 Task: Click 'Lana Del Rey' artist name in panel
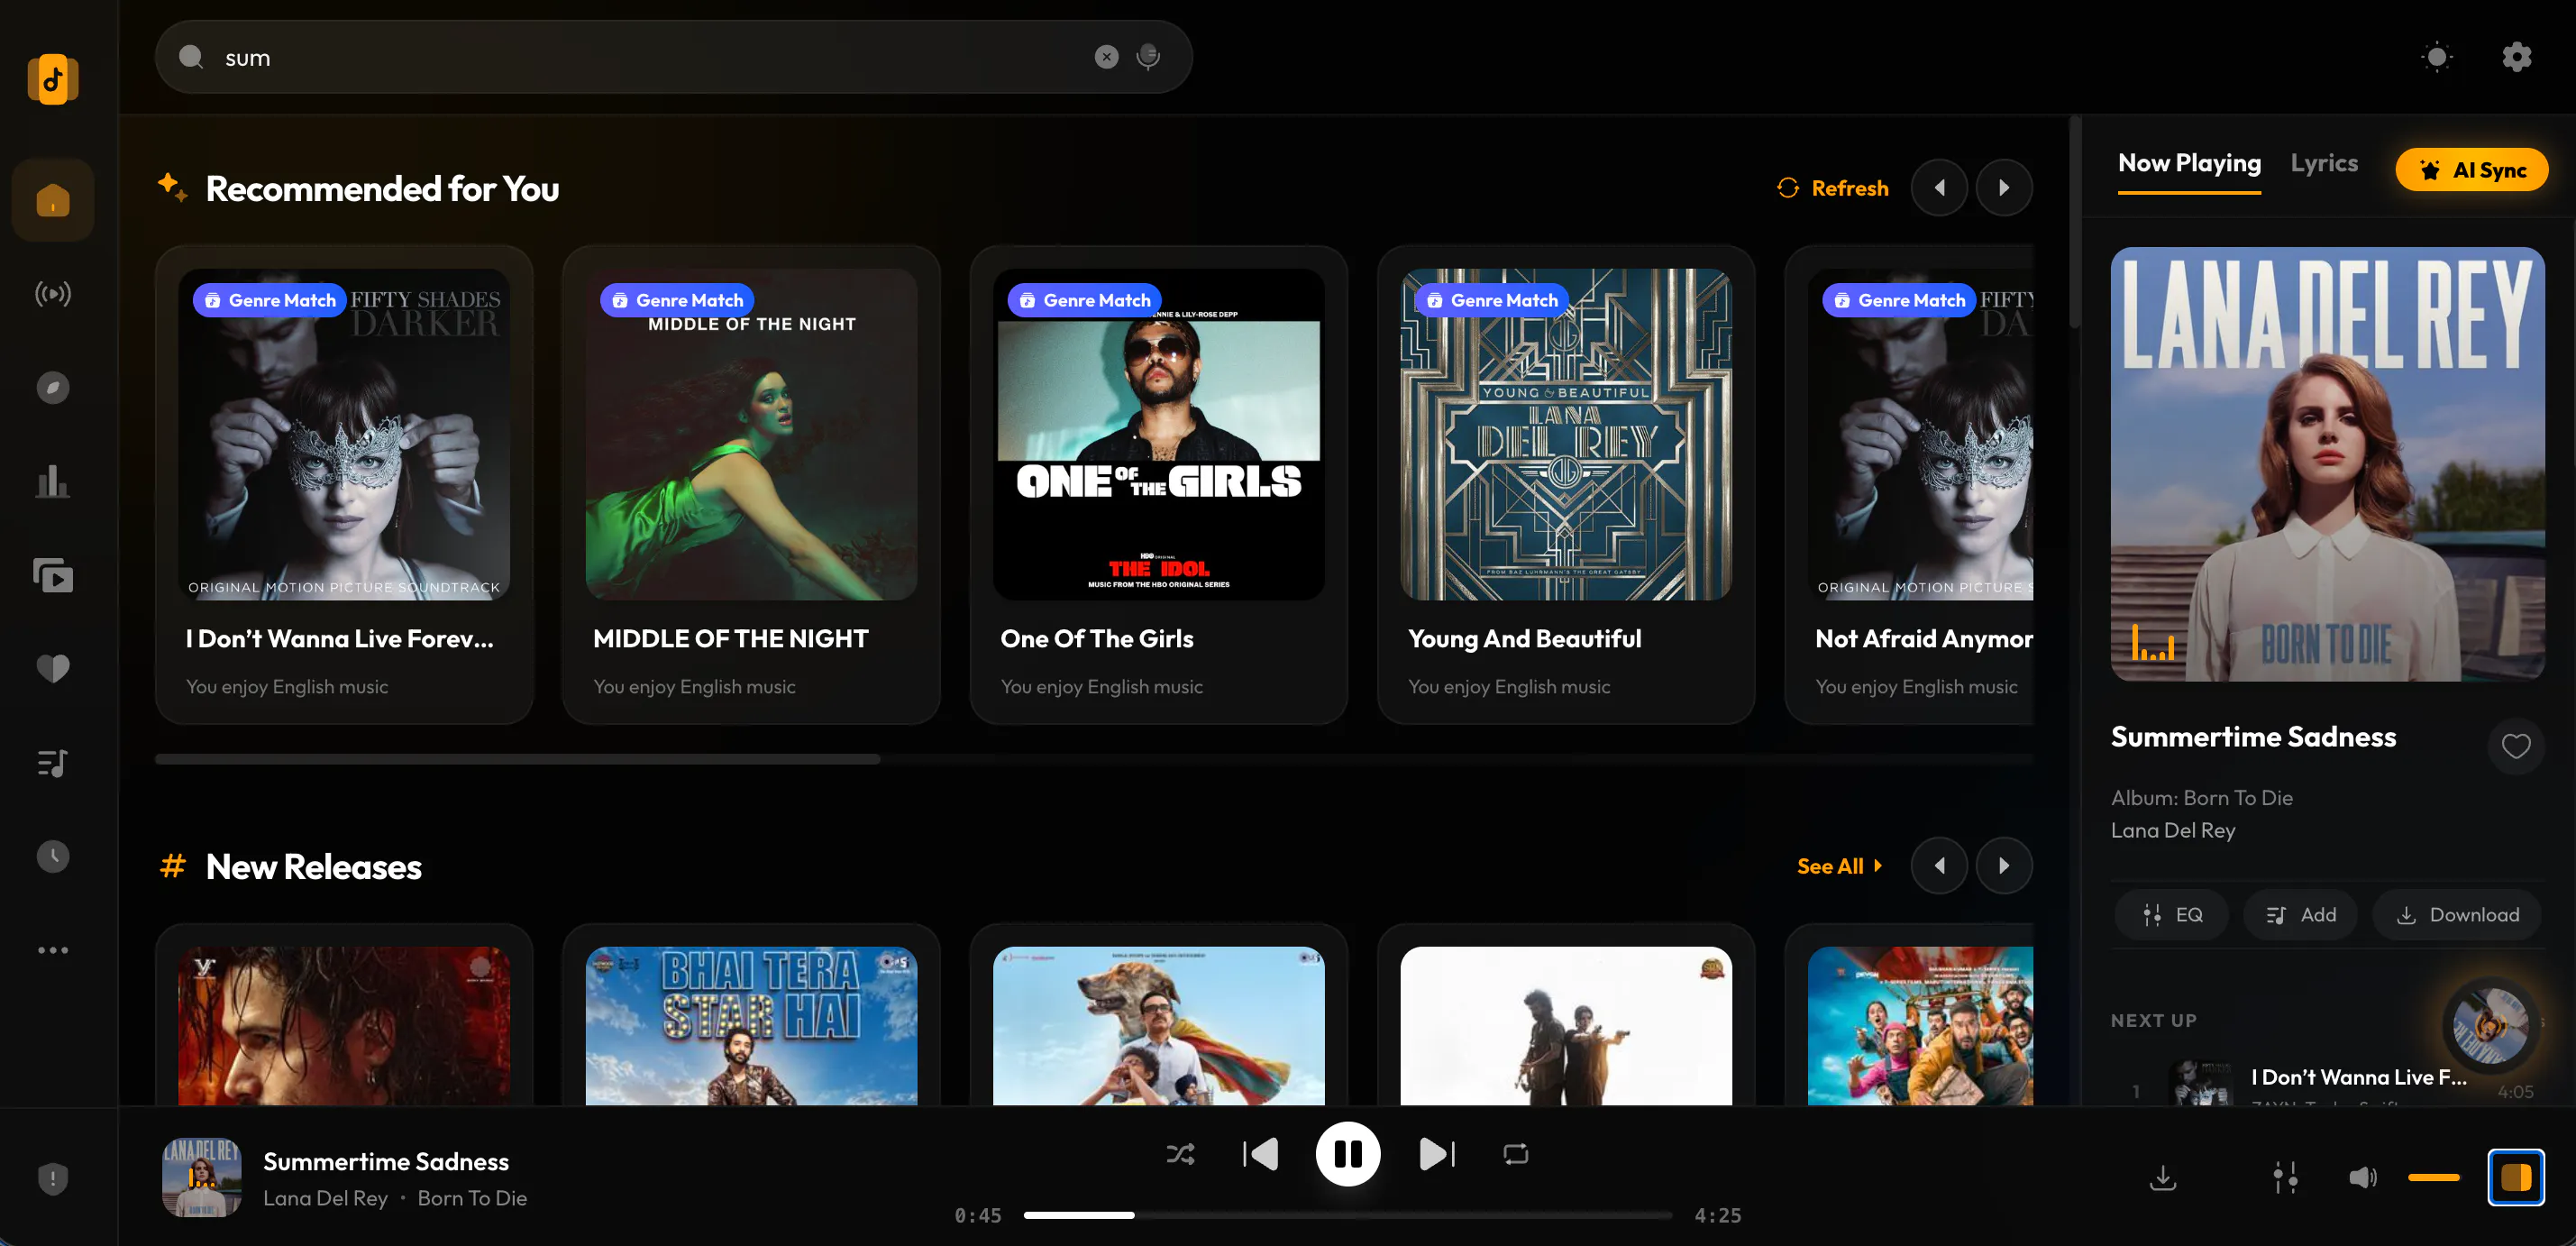click(2172, 830)
